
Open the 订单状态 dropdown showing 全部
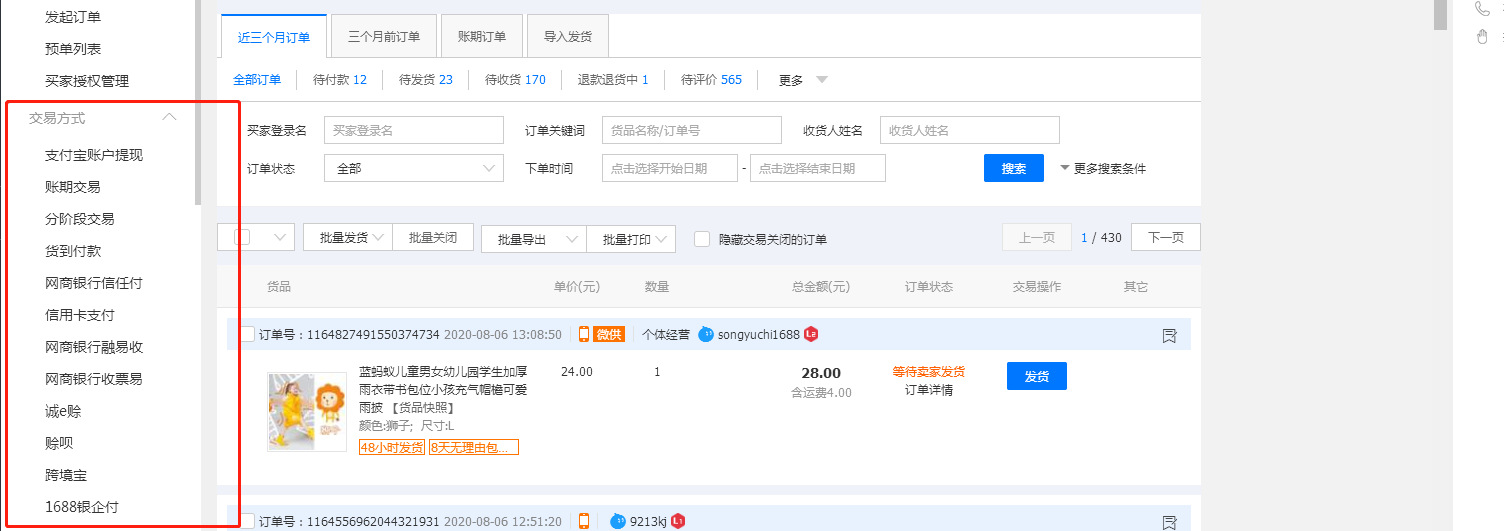(413, 168)
